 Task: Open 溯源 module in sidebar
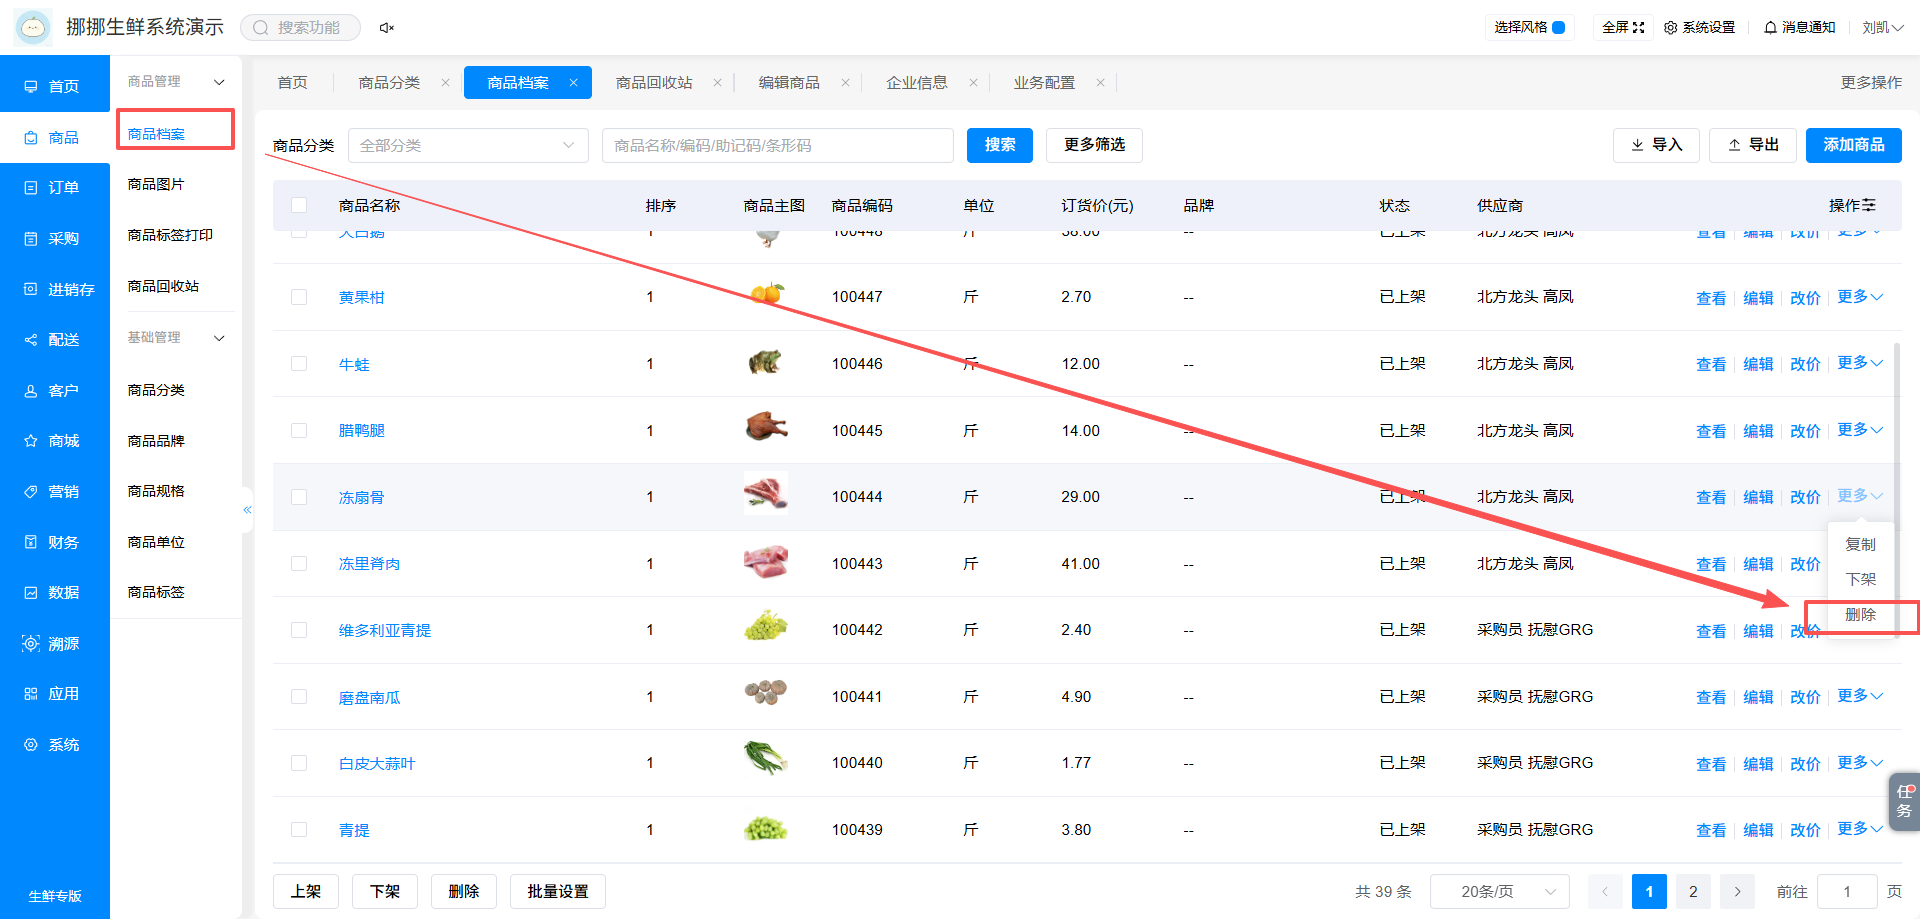54,643
